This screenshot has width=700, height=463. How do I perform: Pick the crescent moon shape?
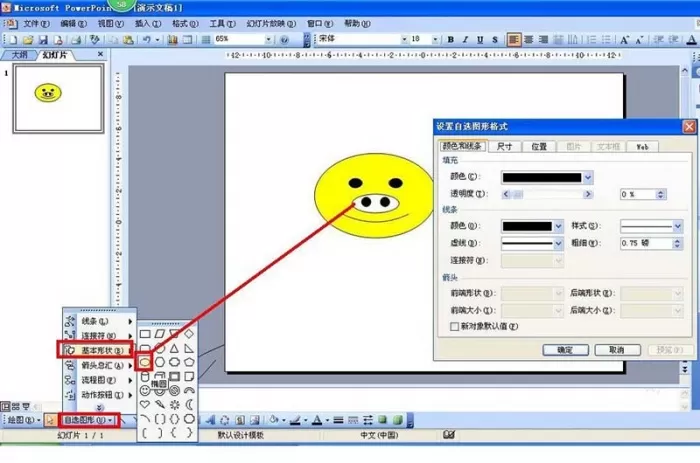click(x=189, y=405)
